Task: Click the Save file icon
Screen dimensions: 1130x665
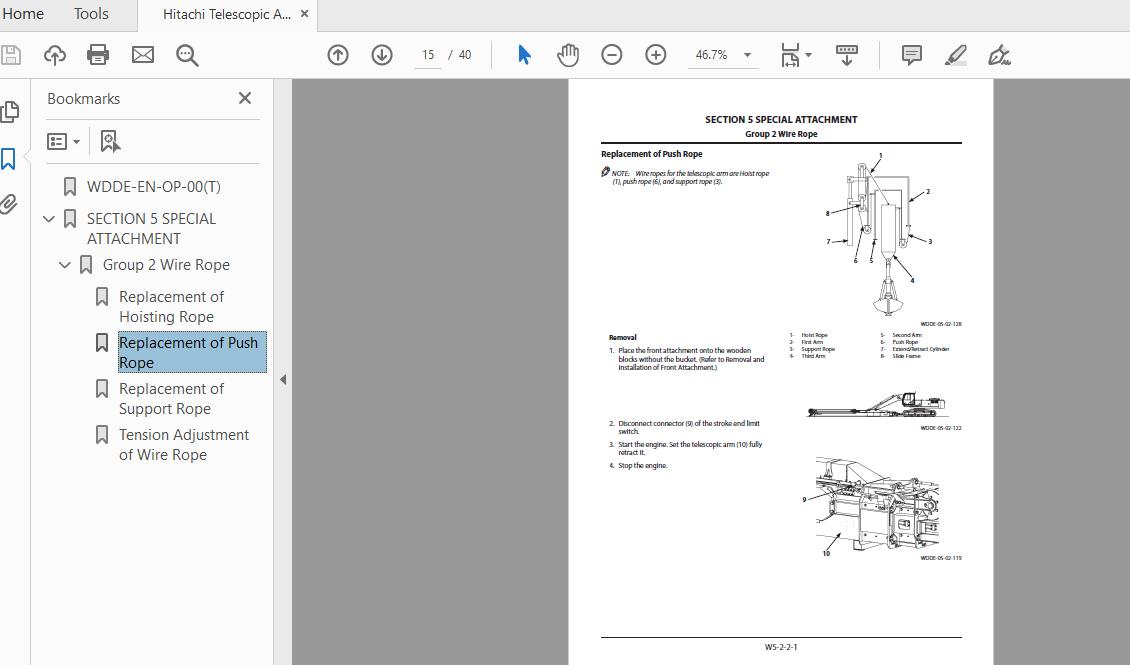Action: [10, 55]
